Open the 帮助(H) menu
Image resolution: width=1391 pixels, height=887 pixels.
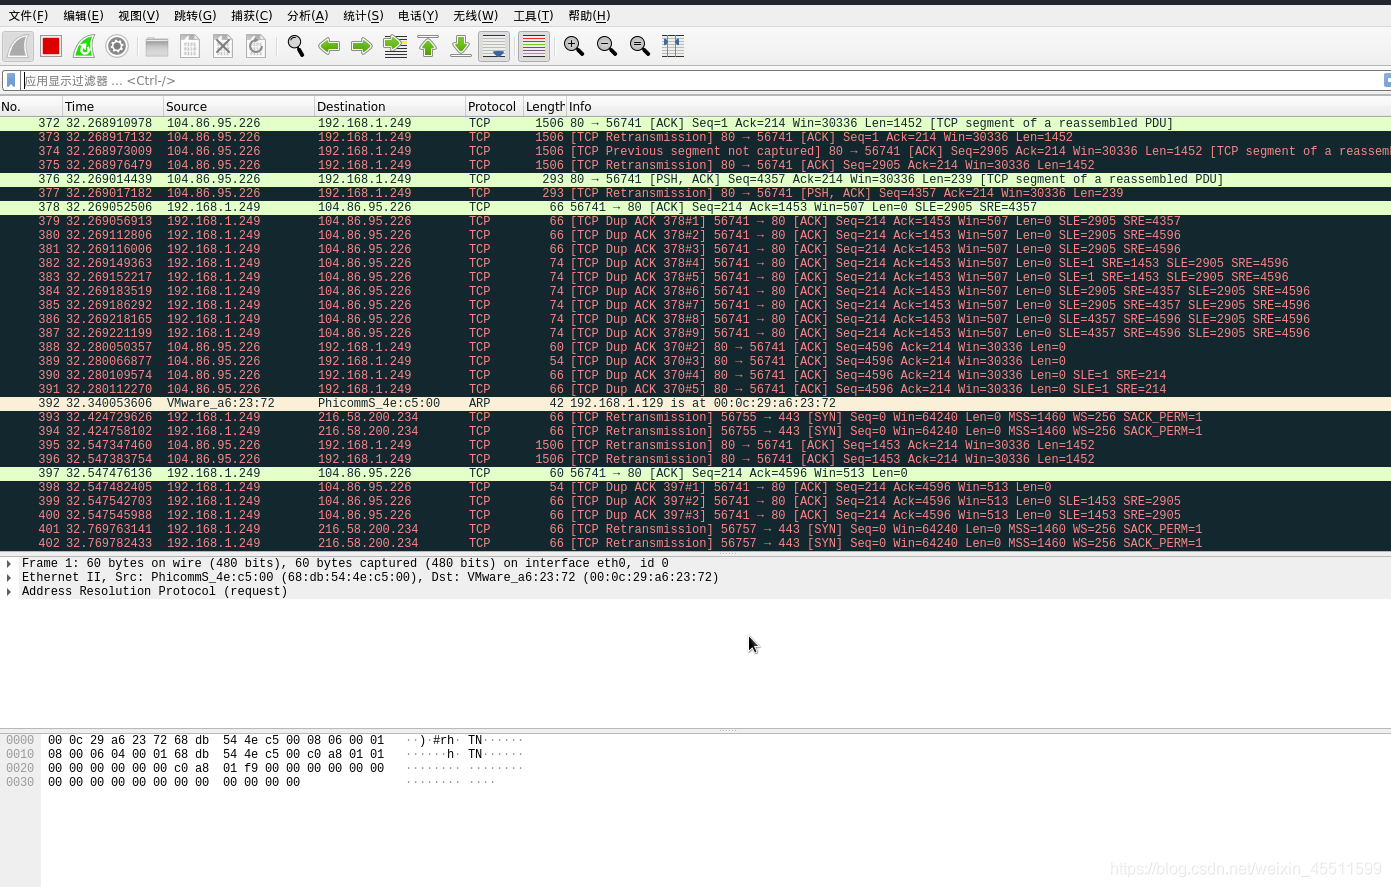click(589, 15)
